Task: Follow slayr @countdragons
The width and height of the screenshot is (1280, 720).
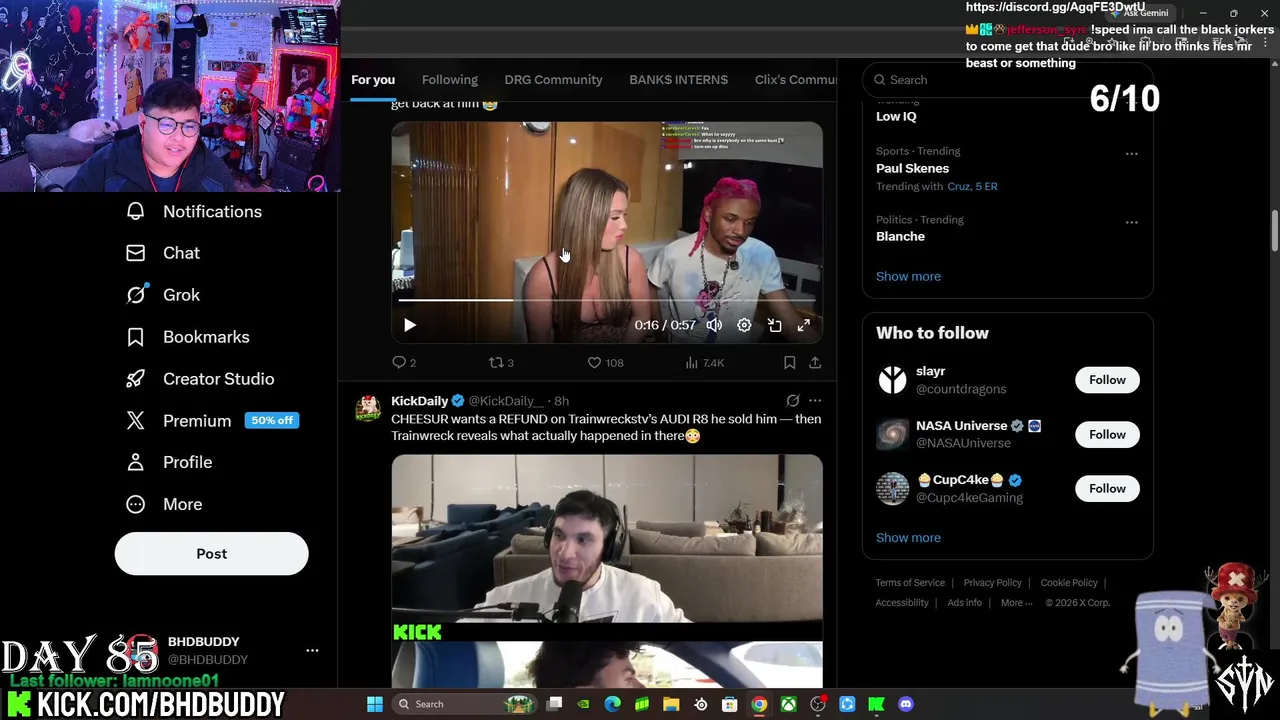Action: pyautogui.click(x=1107, y=380)
